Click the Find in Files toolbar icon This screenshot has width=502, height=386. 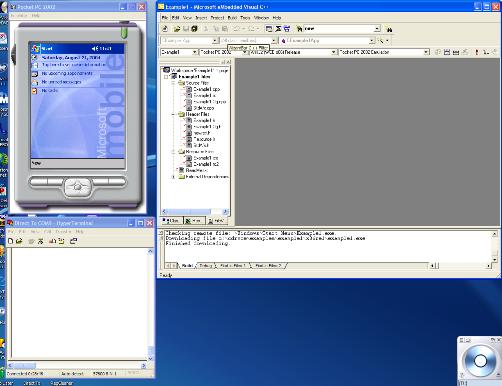299,29
